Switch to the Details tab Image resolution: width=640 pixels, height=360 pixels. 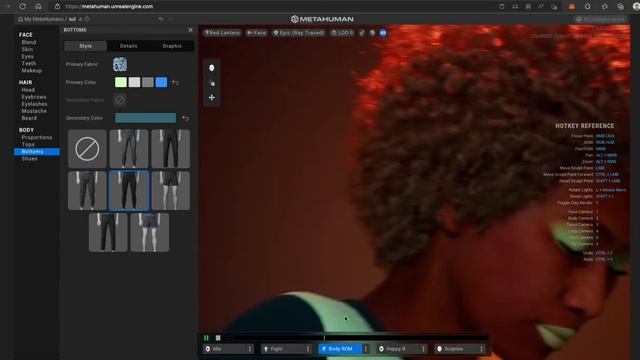(129, 46)
